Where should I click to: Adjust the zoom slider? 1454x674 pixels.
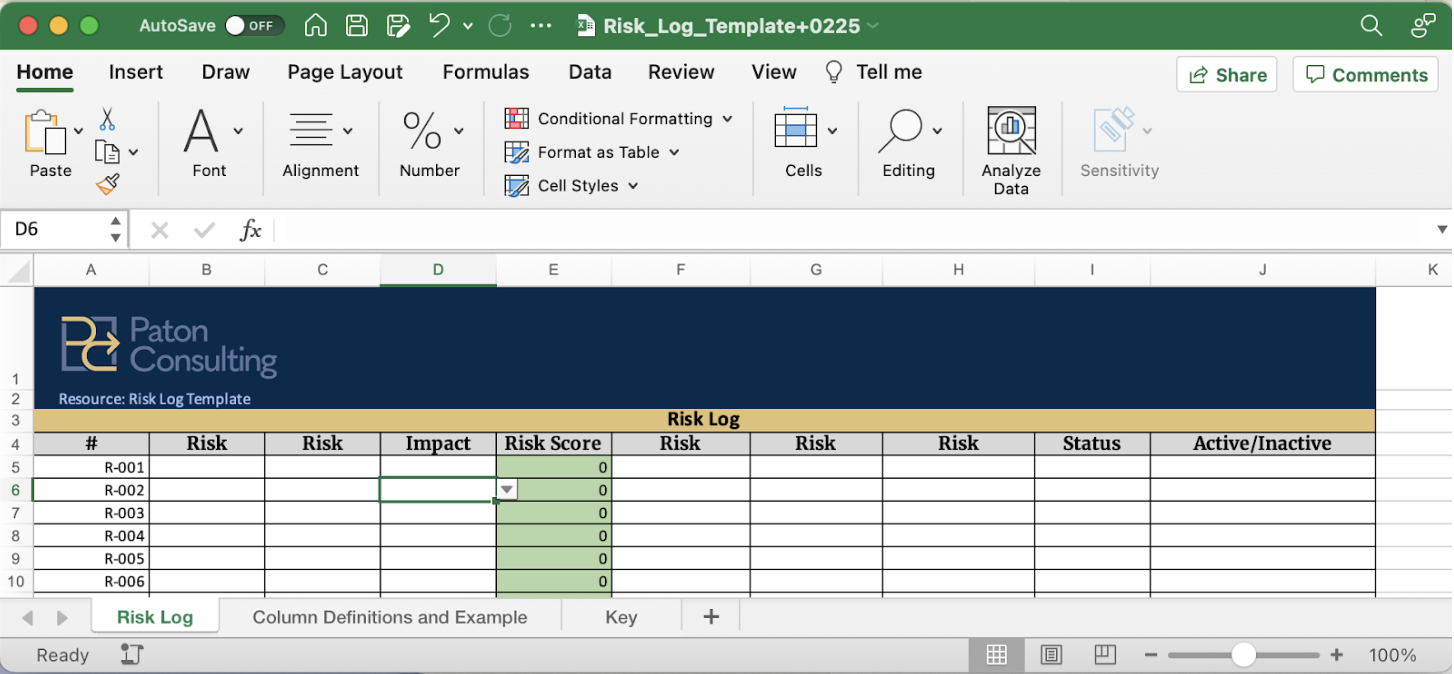pyautogui.click(x=1244, y=655)
